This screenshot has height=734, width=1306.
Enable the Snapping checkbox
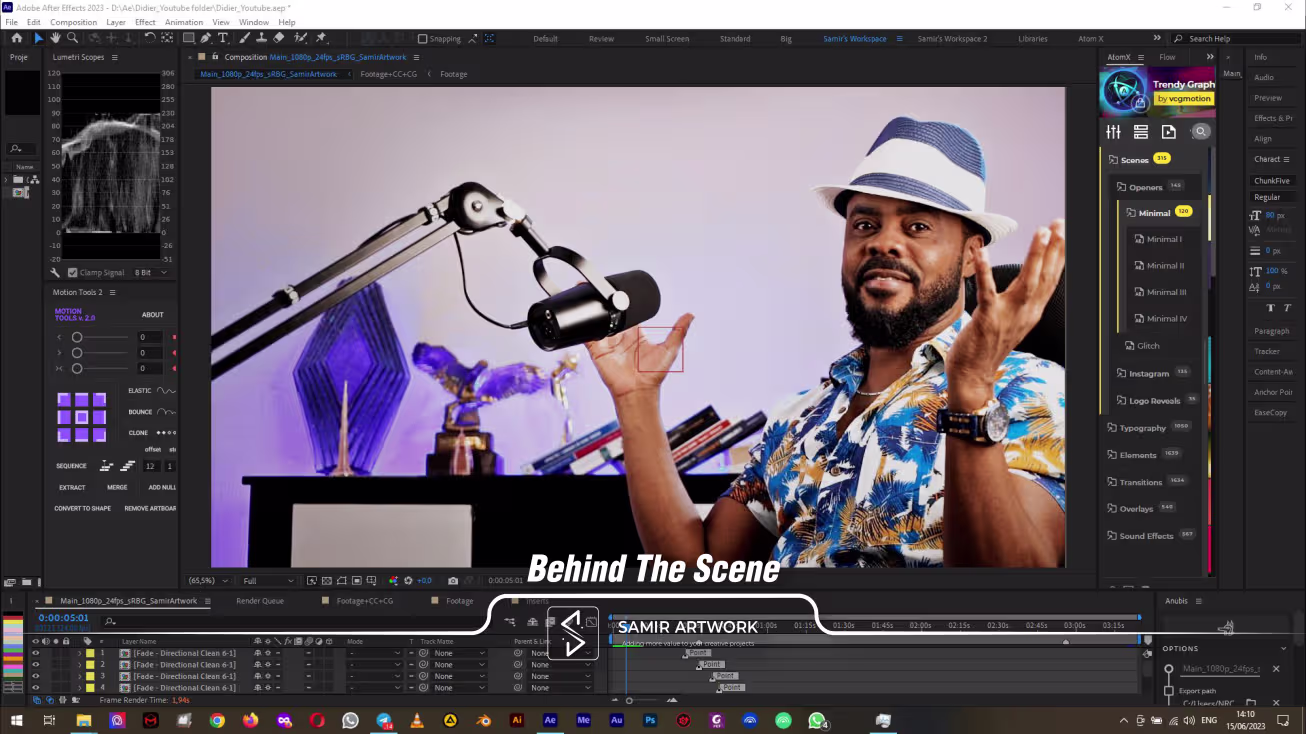(423, 39)
